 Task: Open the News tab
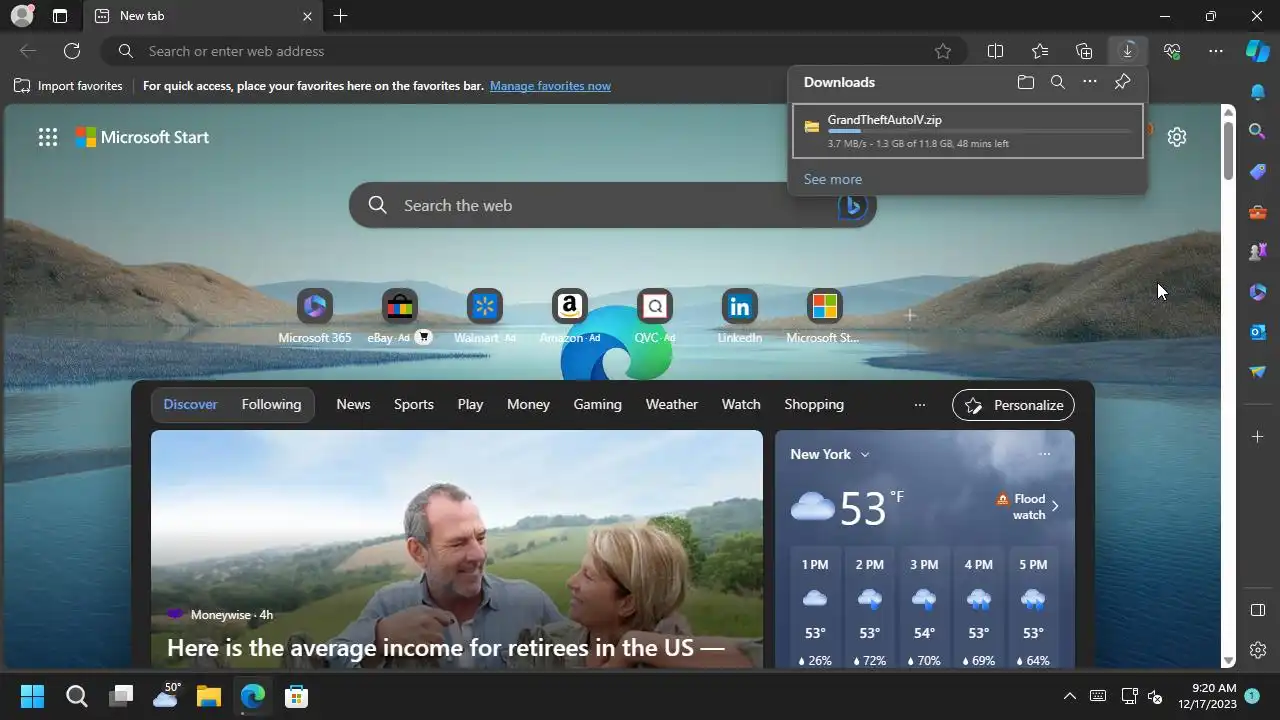pos(353,404)
